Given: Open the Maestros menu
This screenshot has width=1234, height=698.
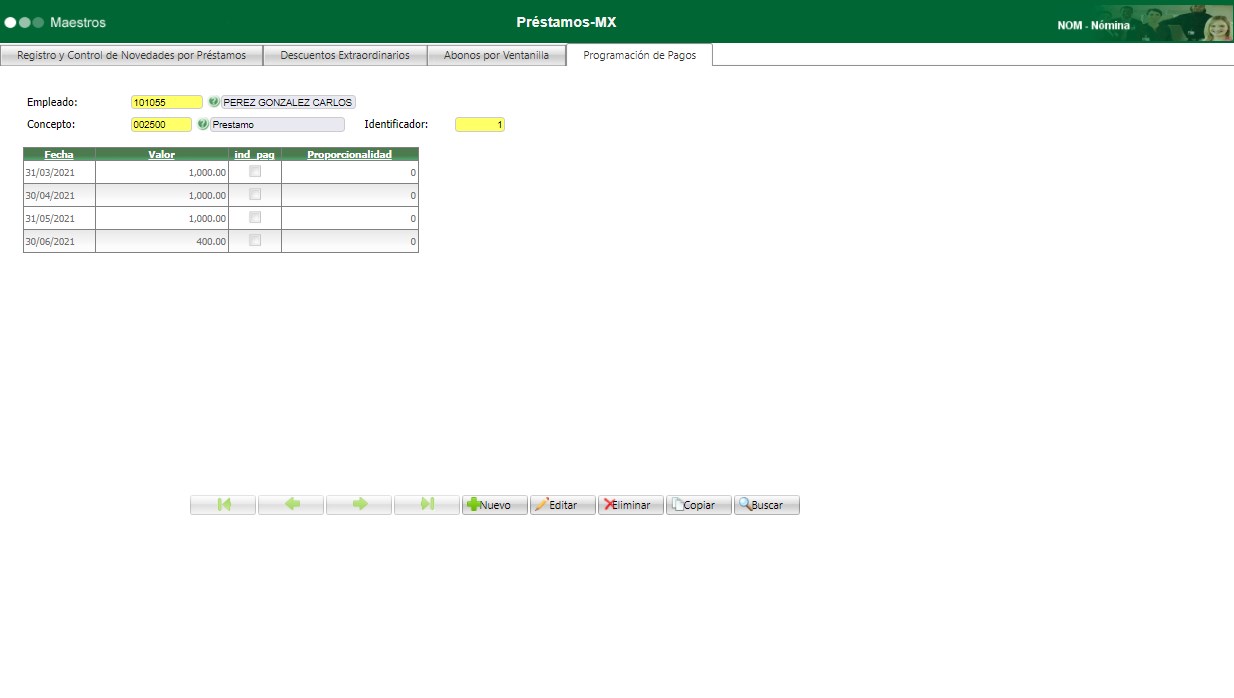Looking at the screenshot, I should (x=77, y=22).
